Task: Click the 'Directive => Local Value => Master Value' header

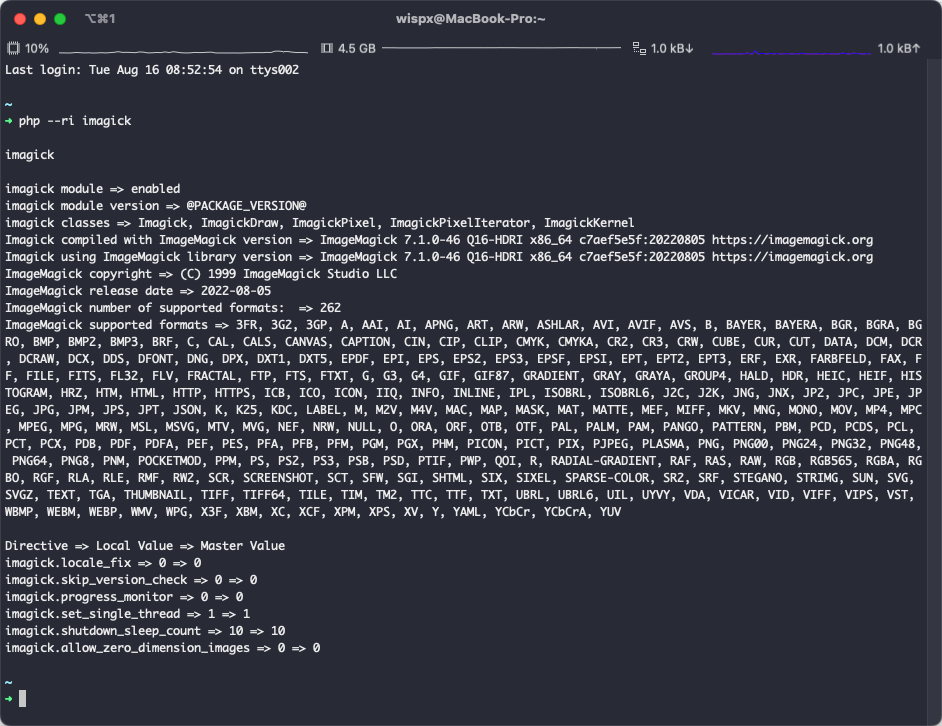Action: (145, 546)
